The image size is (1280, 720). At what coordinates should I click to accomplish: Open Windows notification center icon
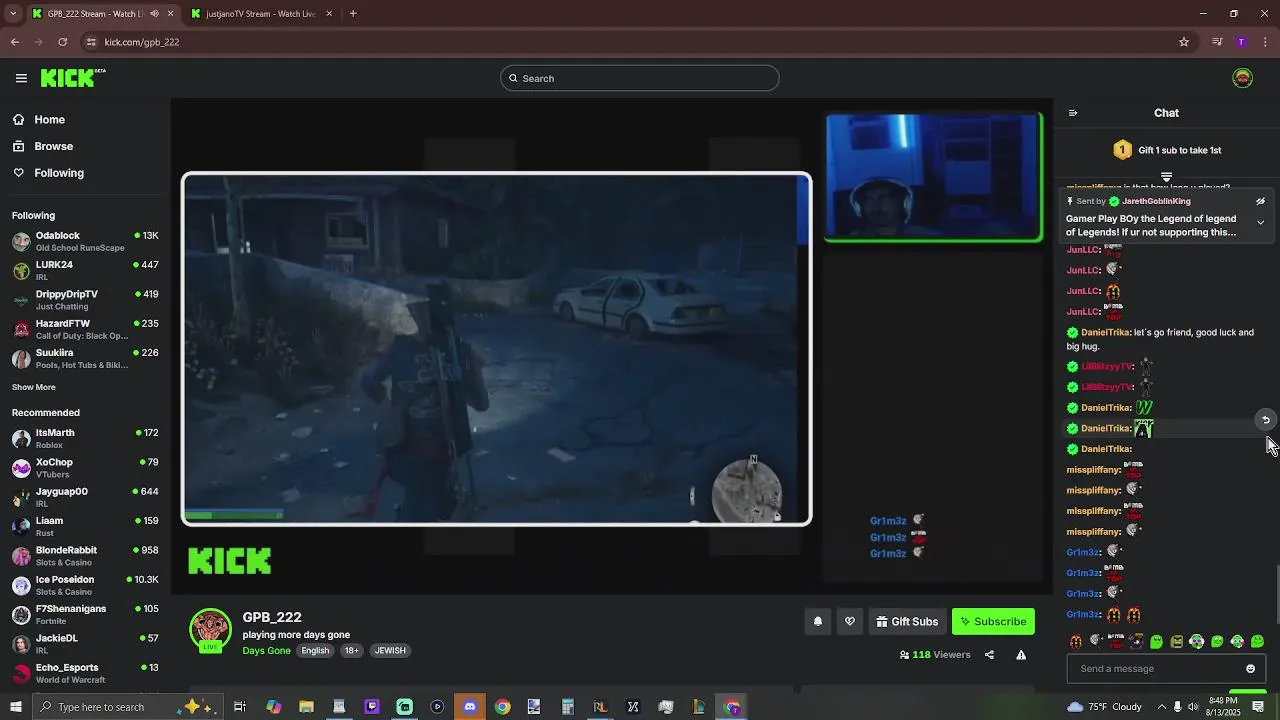1258,707
